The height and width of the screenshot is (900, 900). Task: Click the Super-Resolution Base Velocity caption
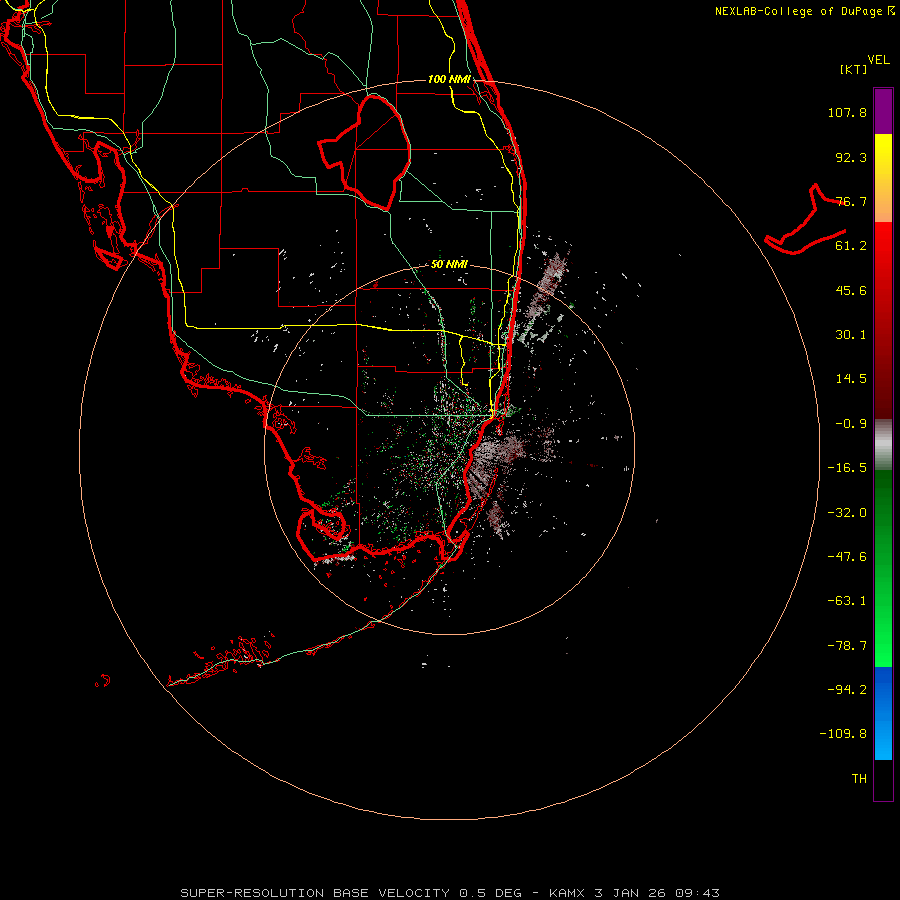(449, 893)
